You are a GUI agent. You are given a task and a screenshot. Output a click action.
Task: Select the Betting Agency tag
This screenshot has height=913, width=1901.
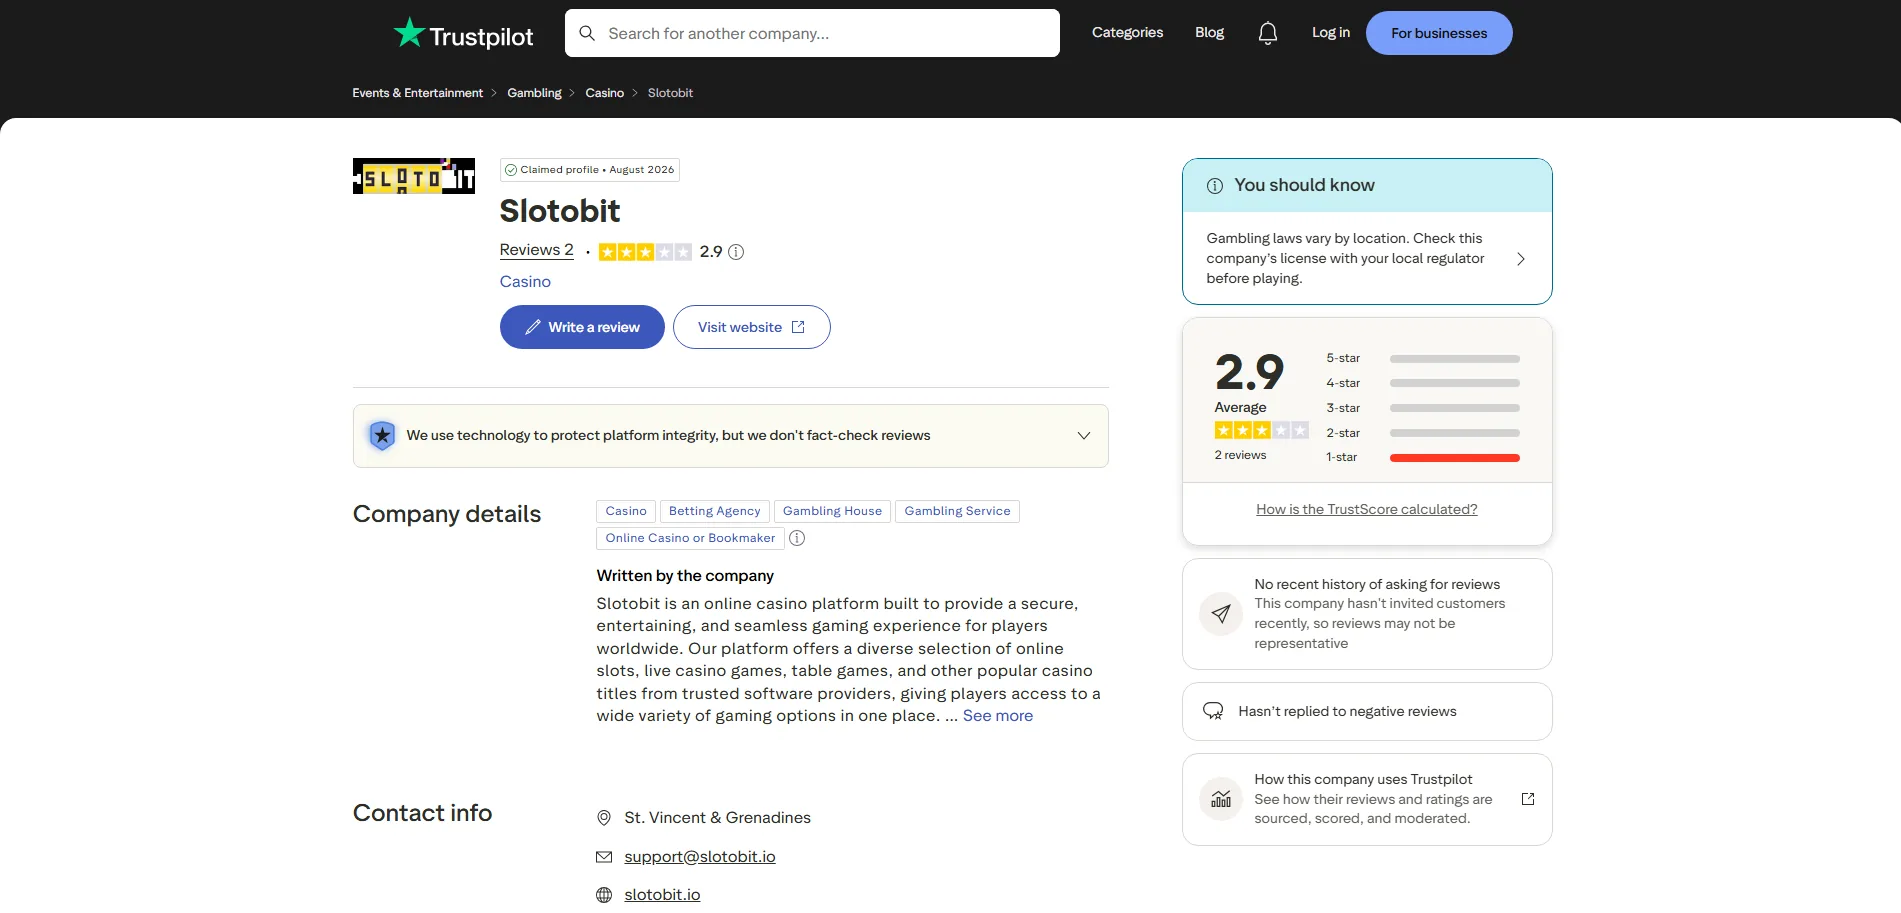pyautogui.click(x=715, y=511)
